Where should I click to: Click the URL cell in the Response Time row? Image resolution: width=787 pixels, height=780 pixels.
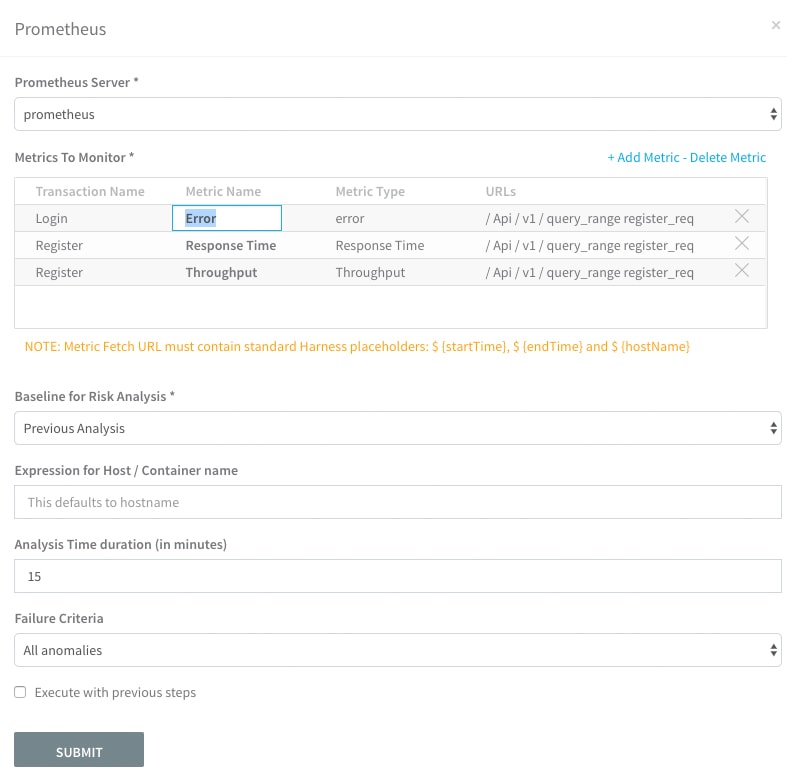pos(590,245)
